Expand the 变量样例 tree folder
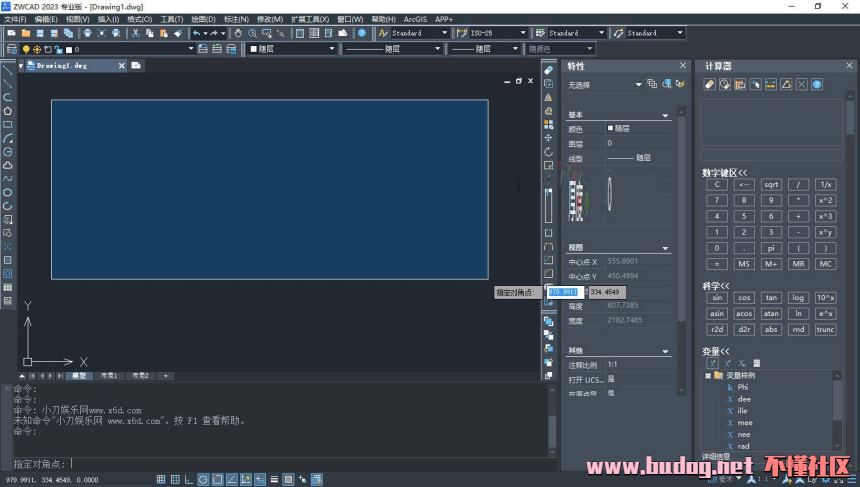The width and height of the screenshot is (860, 487). 708,376
